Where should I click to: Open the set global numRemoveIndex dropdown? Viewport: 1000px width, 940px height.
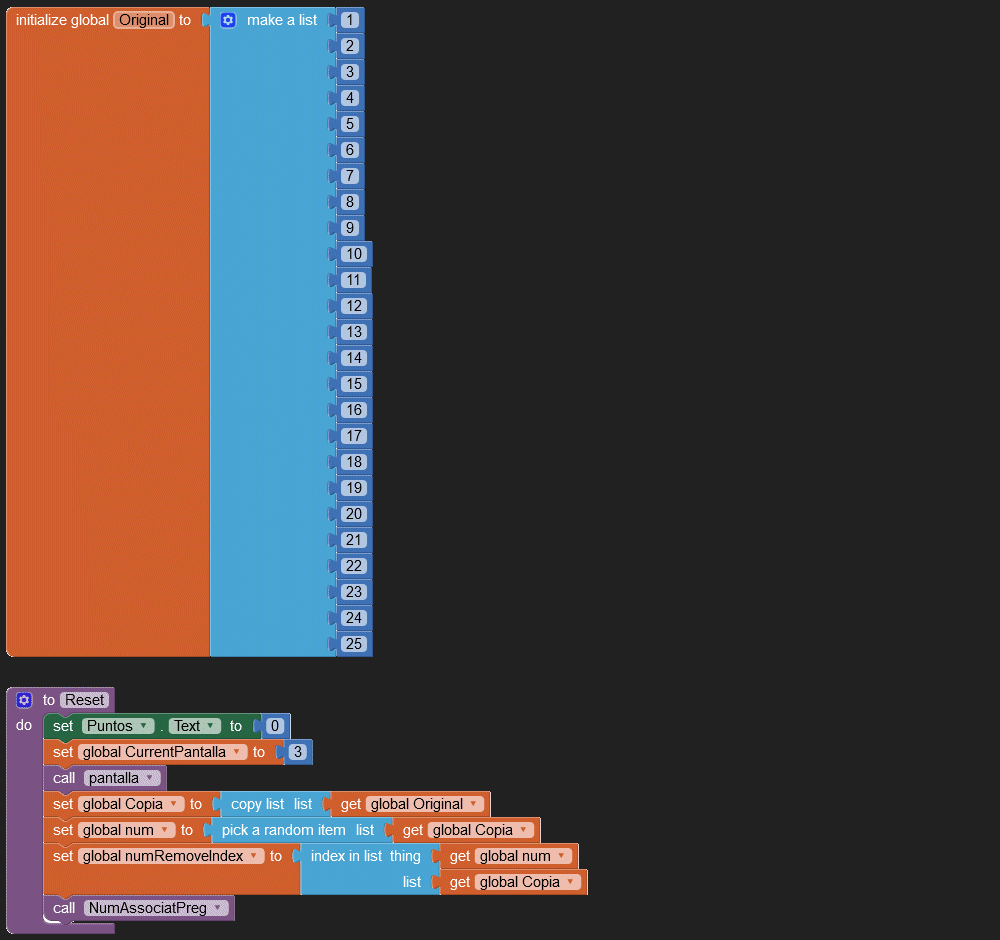255,856
